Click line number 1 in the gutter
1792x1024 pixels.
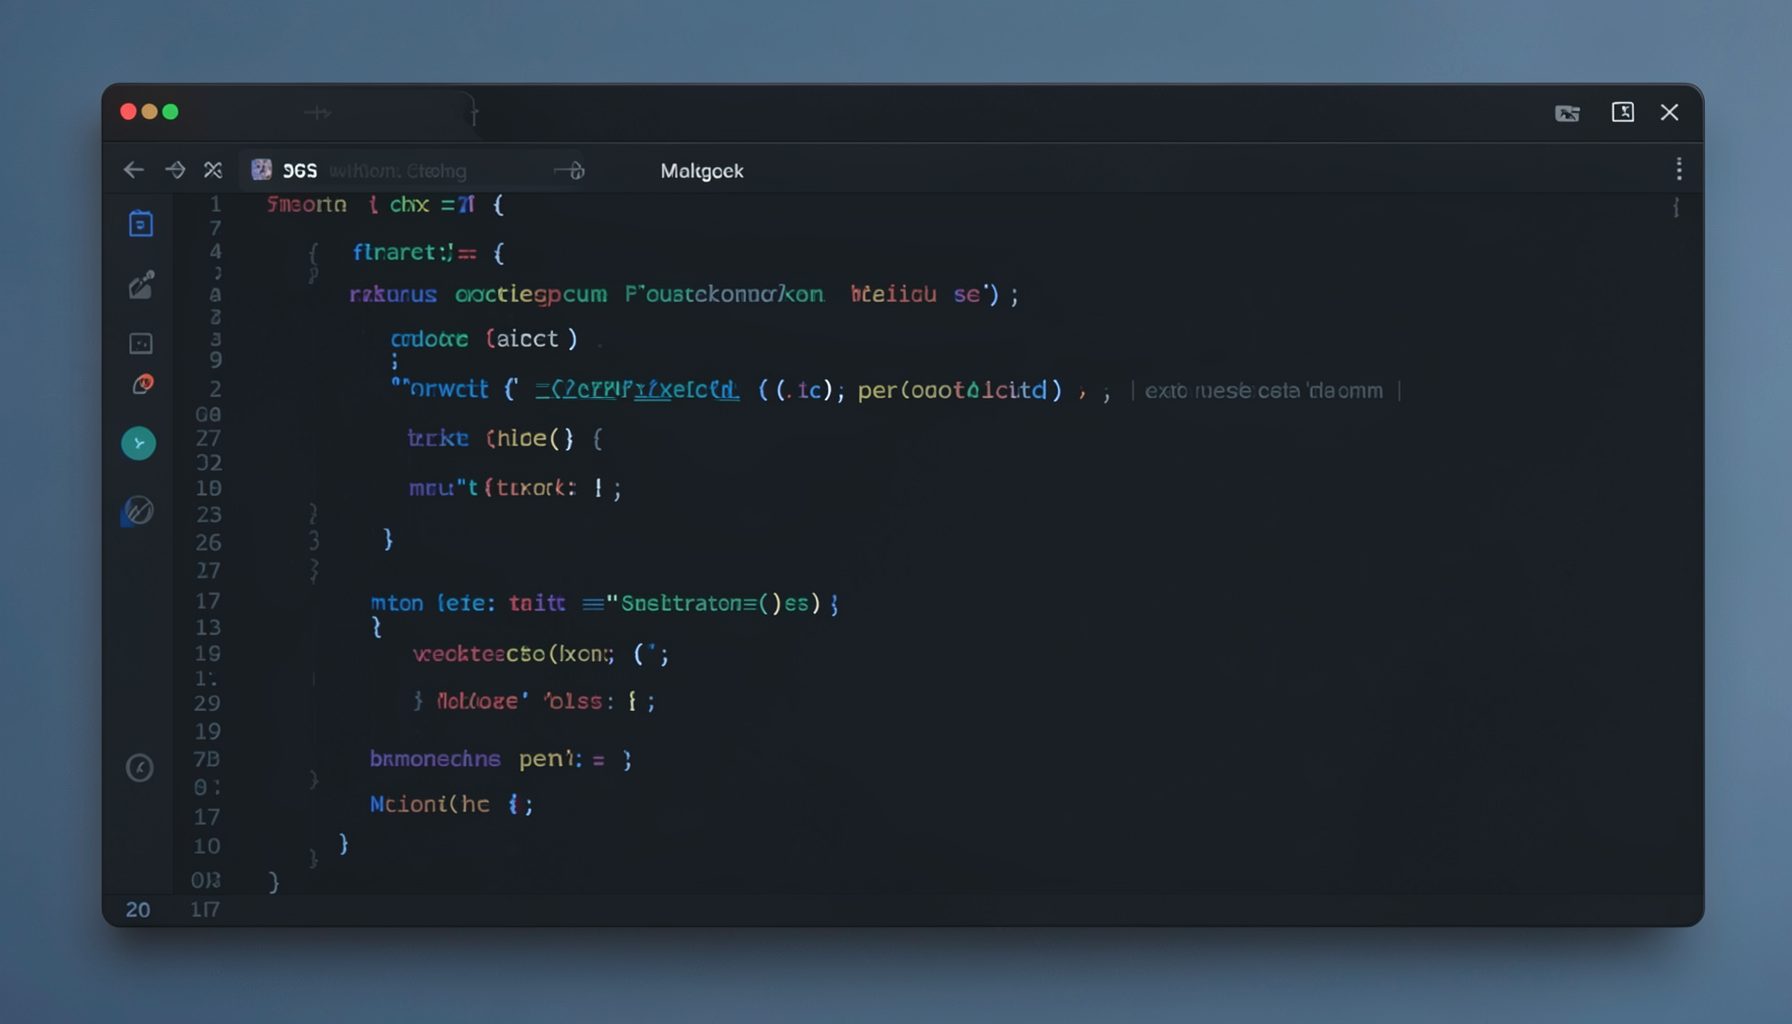coord(215,204)
